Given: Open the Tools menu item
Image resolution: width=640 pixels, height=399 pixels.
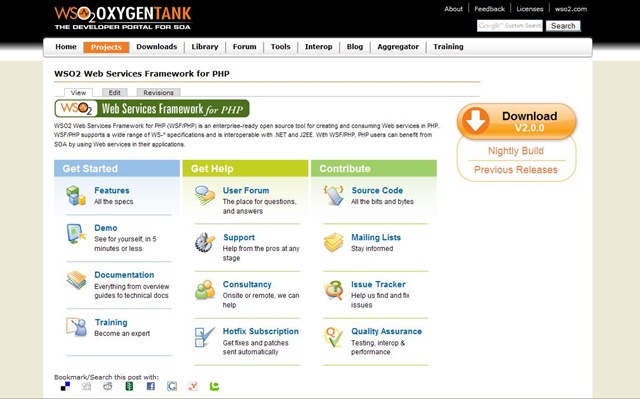Looking at the screenshot, I should [x=280, y=47].
